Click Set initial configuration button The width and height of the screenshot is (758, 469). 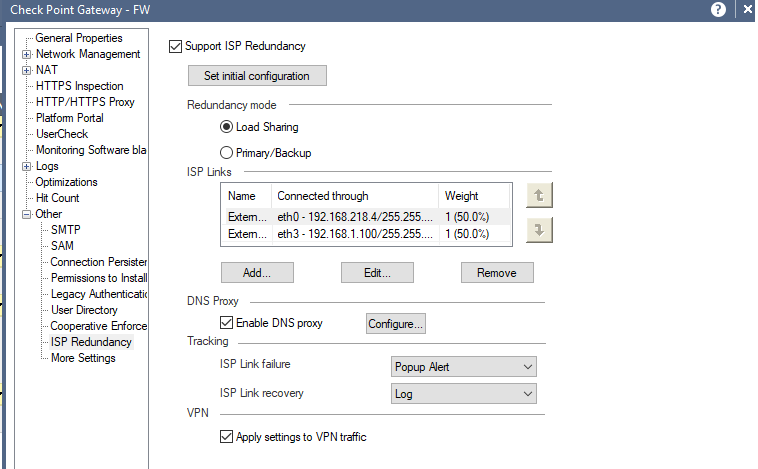click(x=257, y=76)
